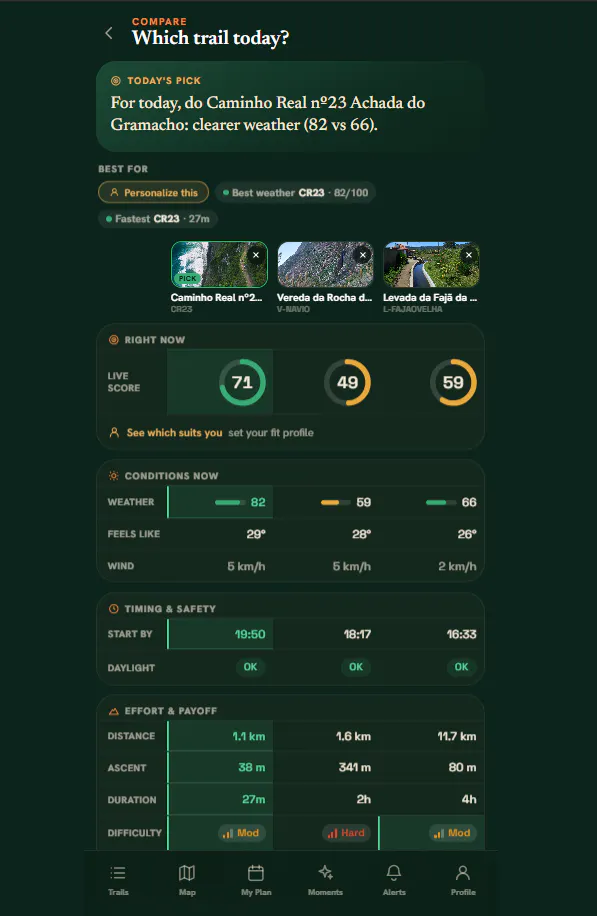
Task: Click live score ring showing 71
Action: [242, 382]
